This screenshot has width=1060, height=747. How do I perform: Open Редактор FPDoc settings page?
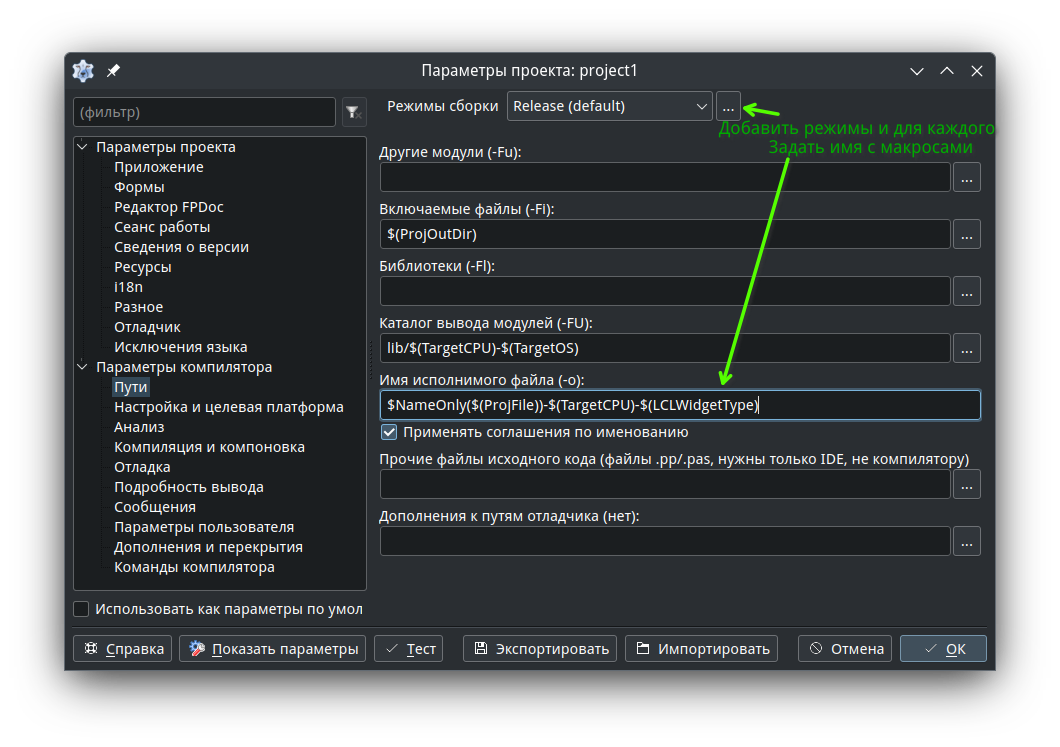[x=169, y=207]
